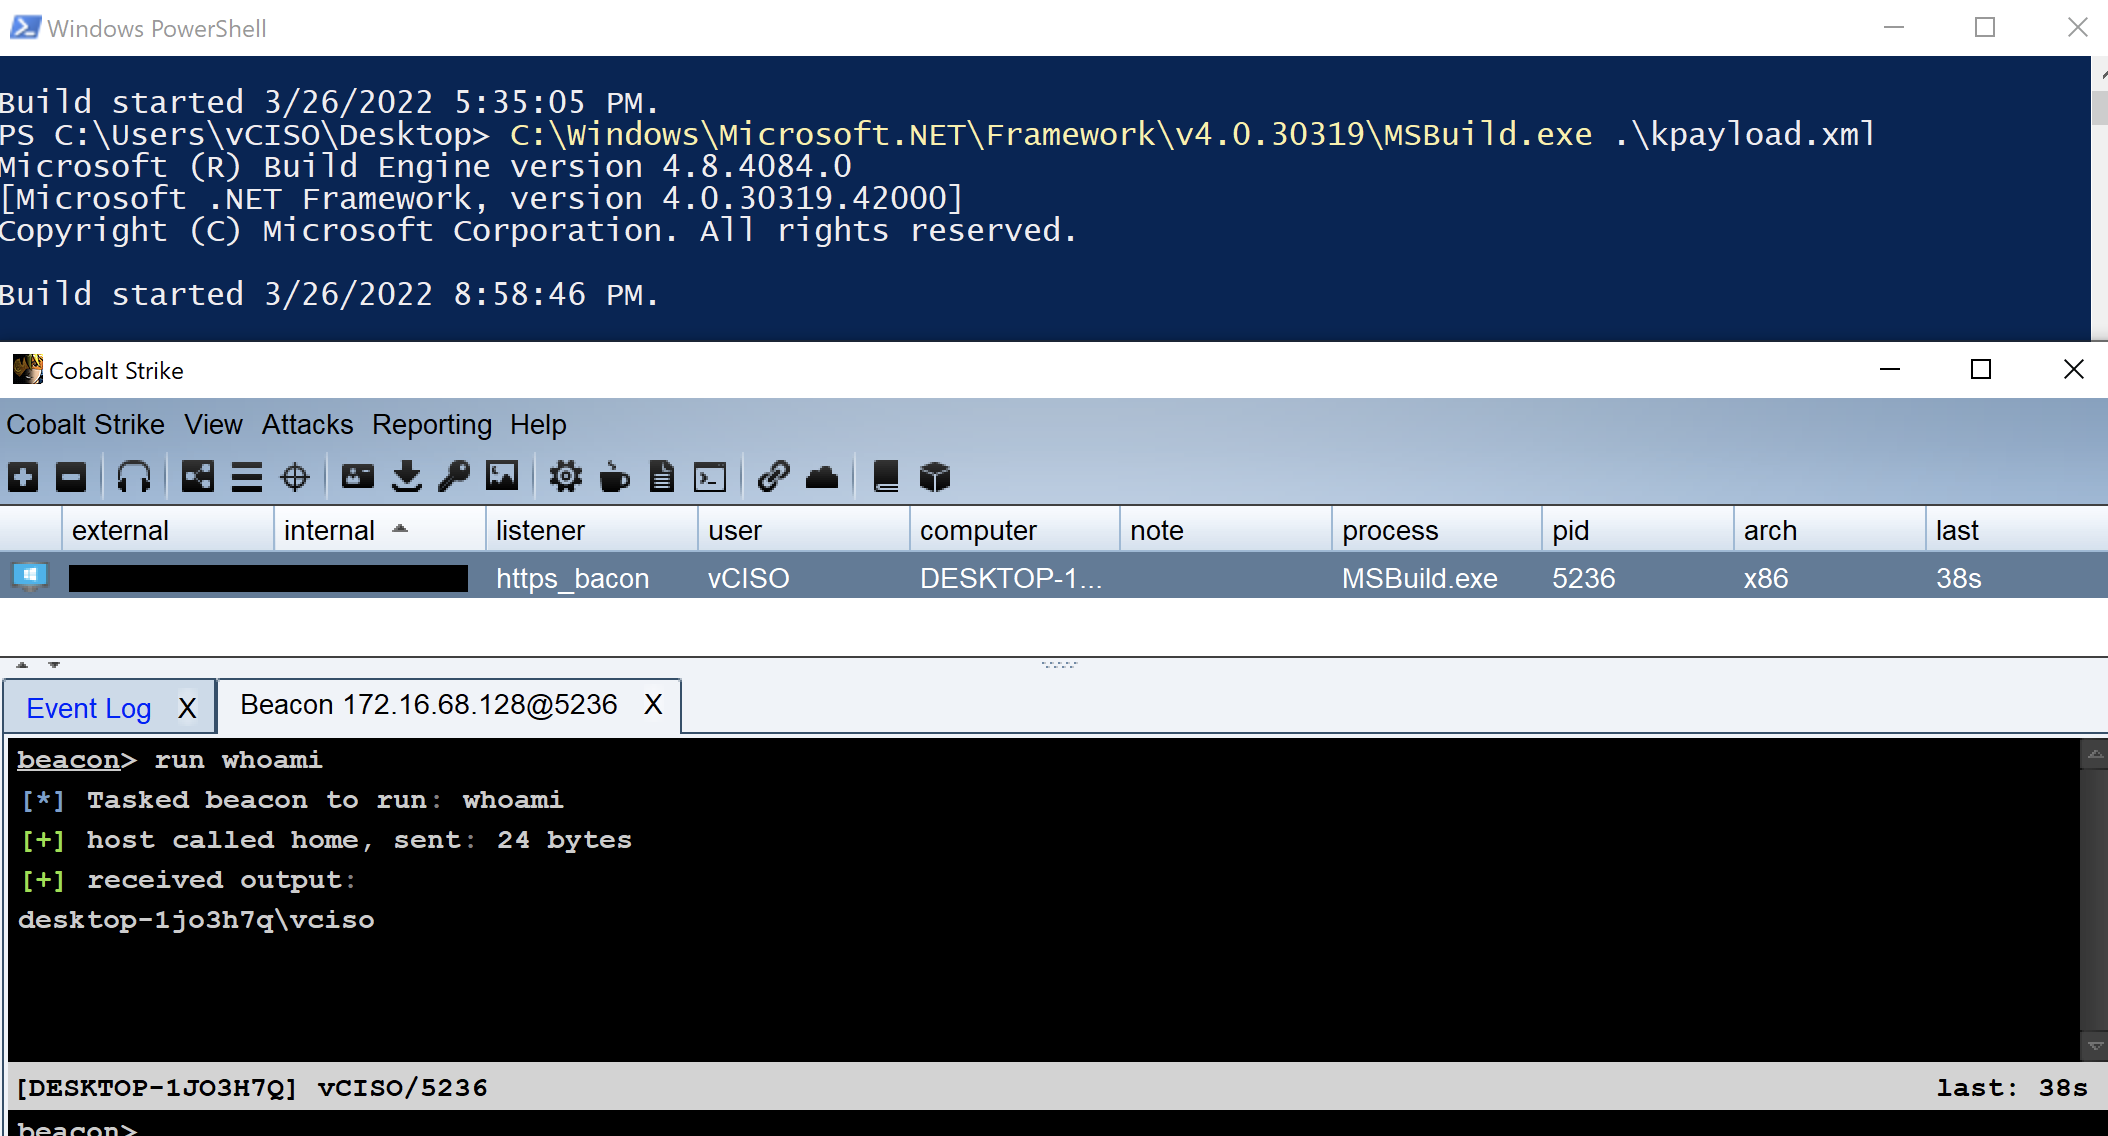This screenshot has width=2108, height=1136.
Task: Sort sessions by computer column
Action: pyautogui.click(x=1015, y=530)
